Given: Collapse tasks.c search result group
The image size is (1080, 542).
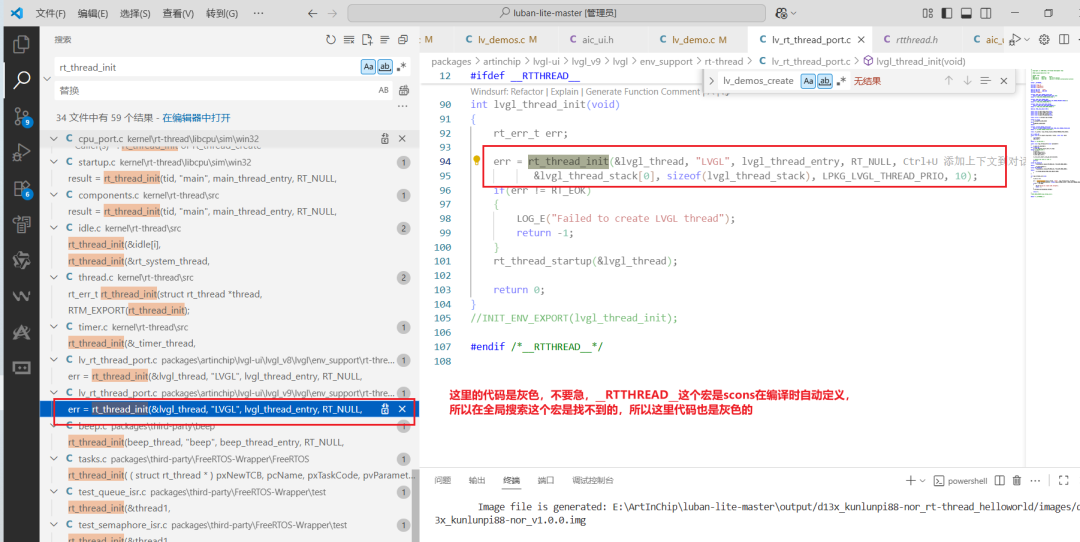Looking at the screenshot, I should pyautogui.click(x=55, y=459).
